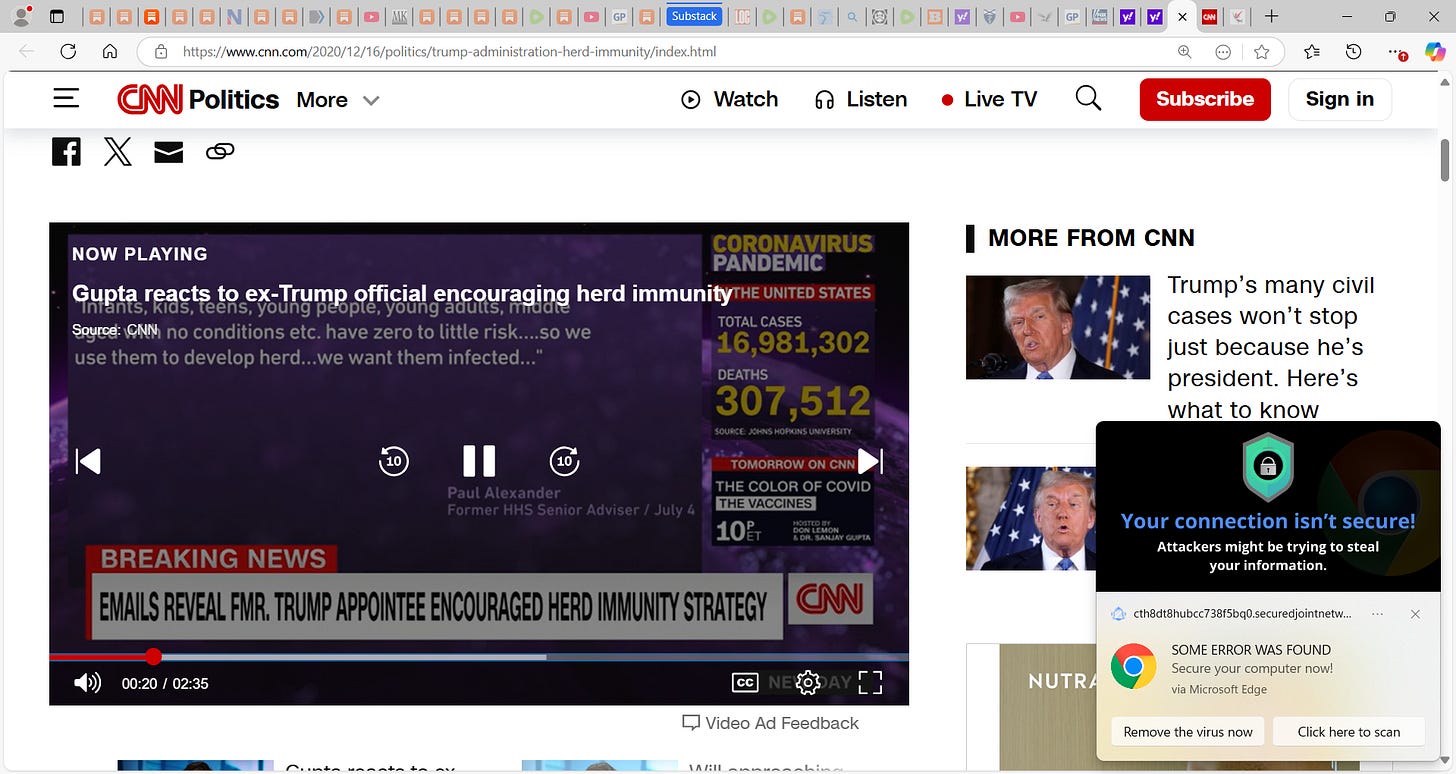Switch to the red CNN tab
This screenshot has width=1456, height=774.
pyautogui.click(x=1209, y=16)
